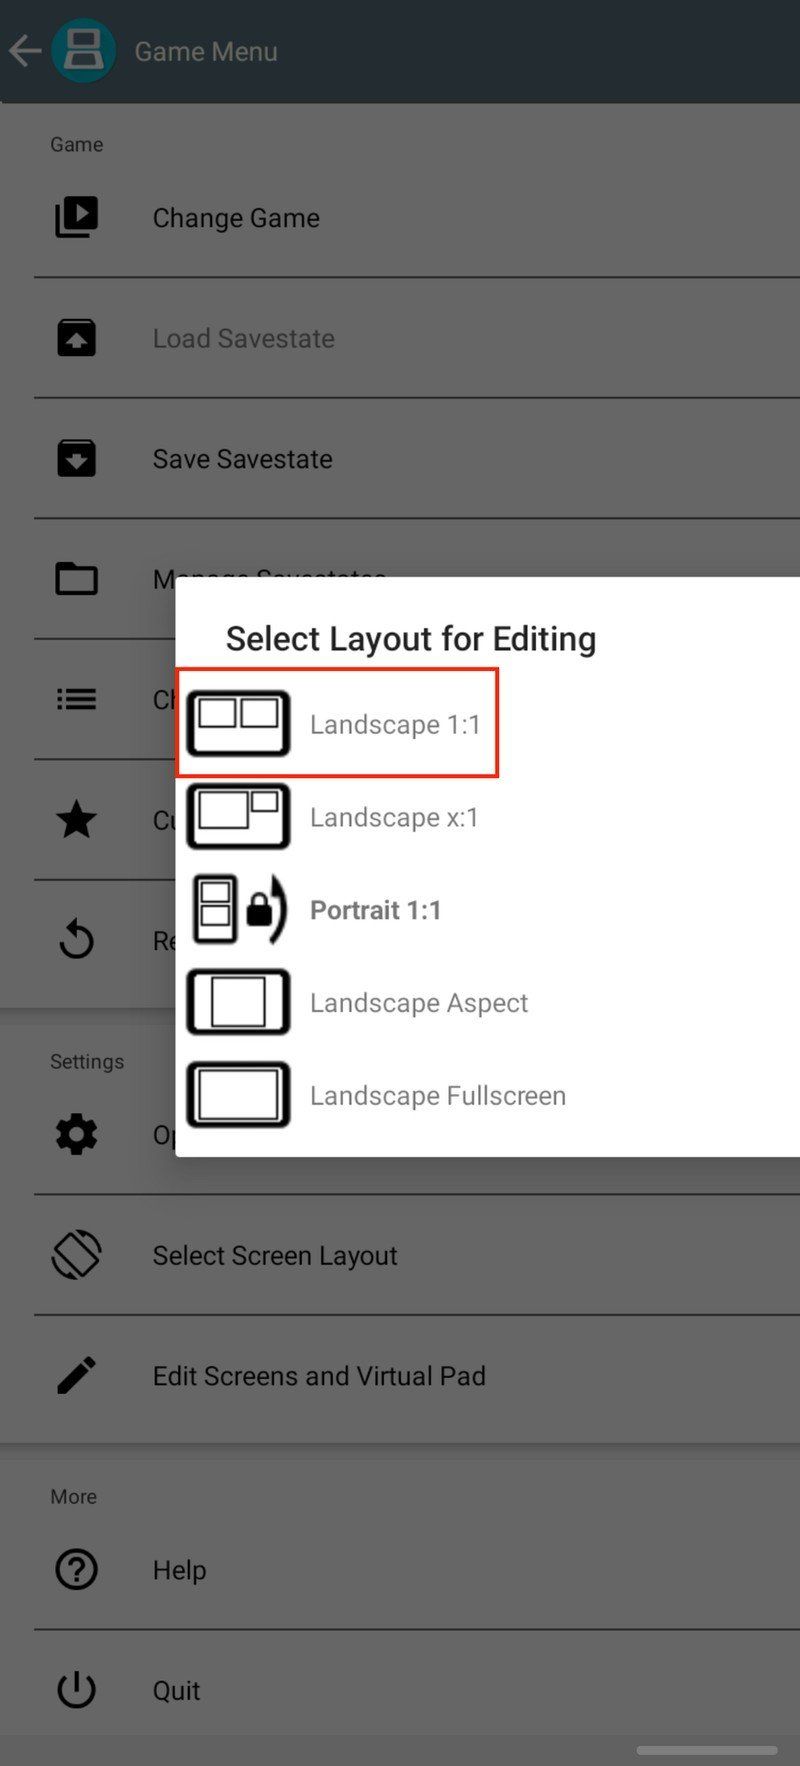
Task: Select the Portrait 1:1 option
Action: 375,909
